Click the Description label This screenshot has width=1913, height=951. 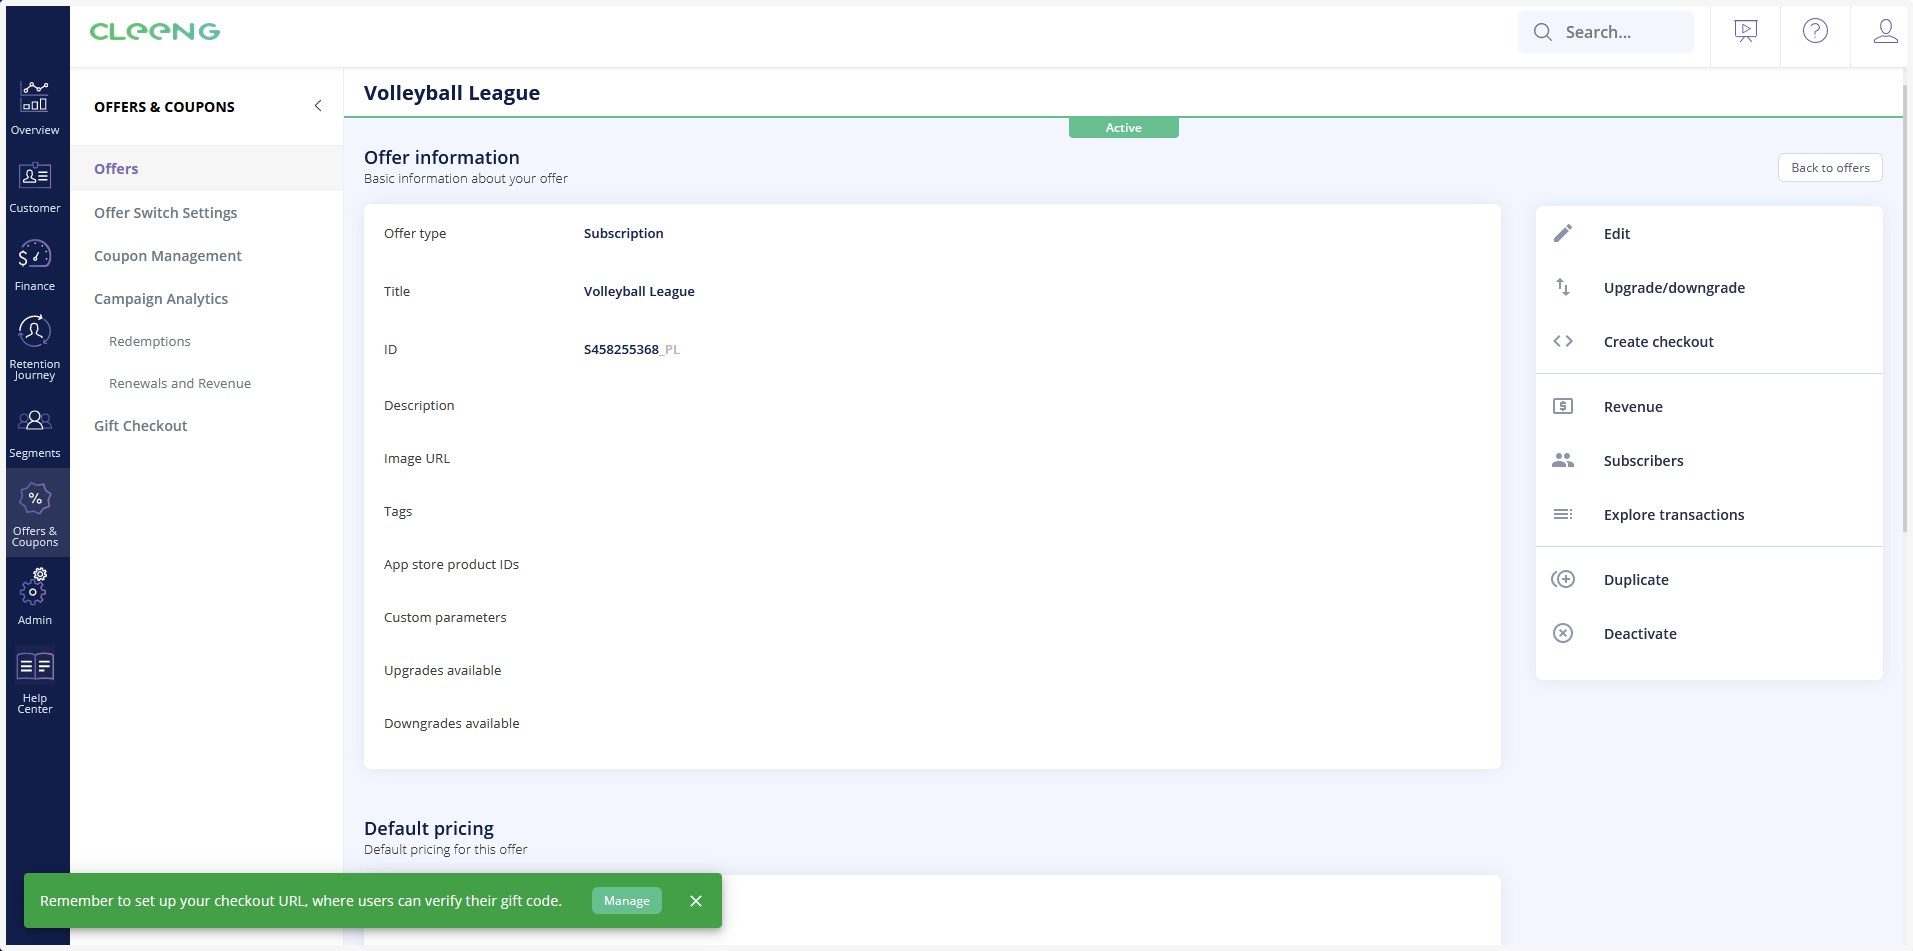419,406
